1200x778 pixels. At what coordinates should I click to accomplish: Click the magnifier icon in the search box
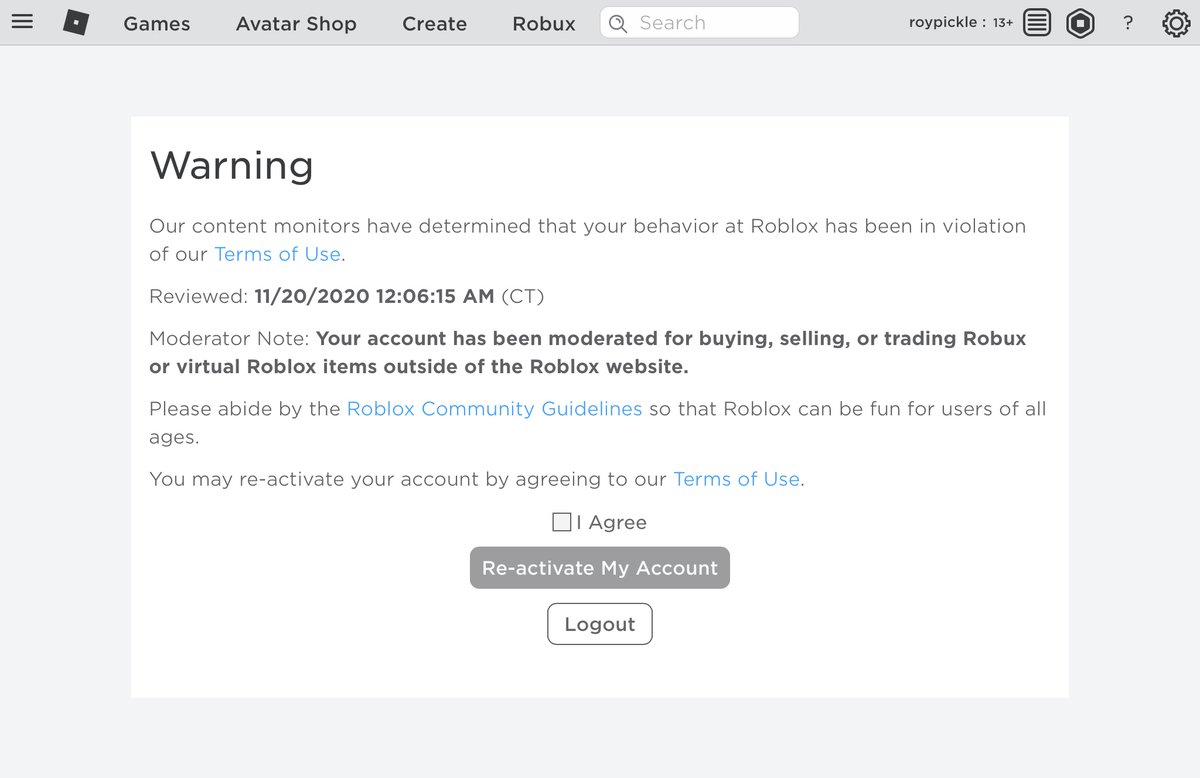point(618,23)
